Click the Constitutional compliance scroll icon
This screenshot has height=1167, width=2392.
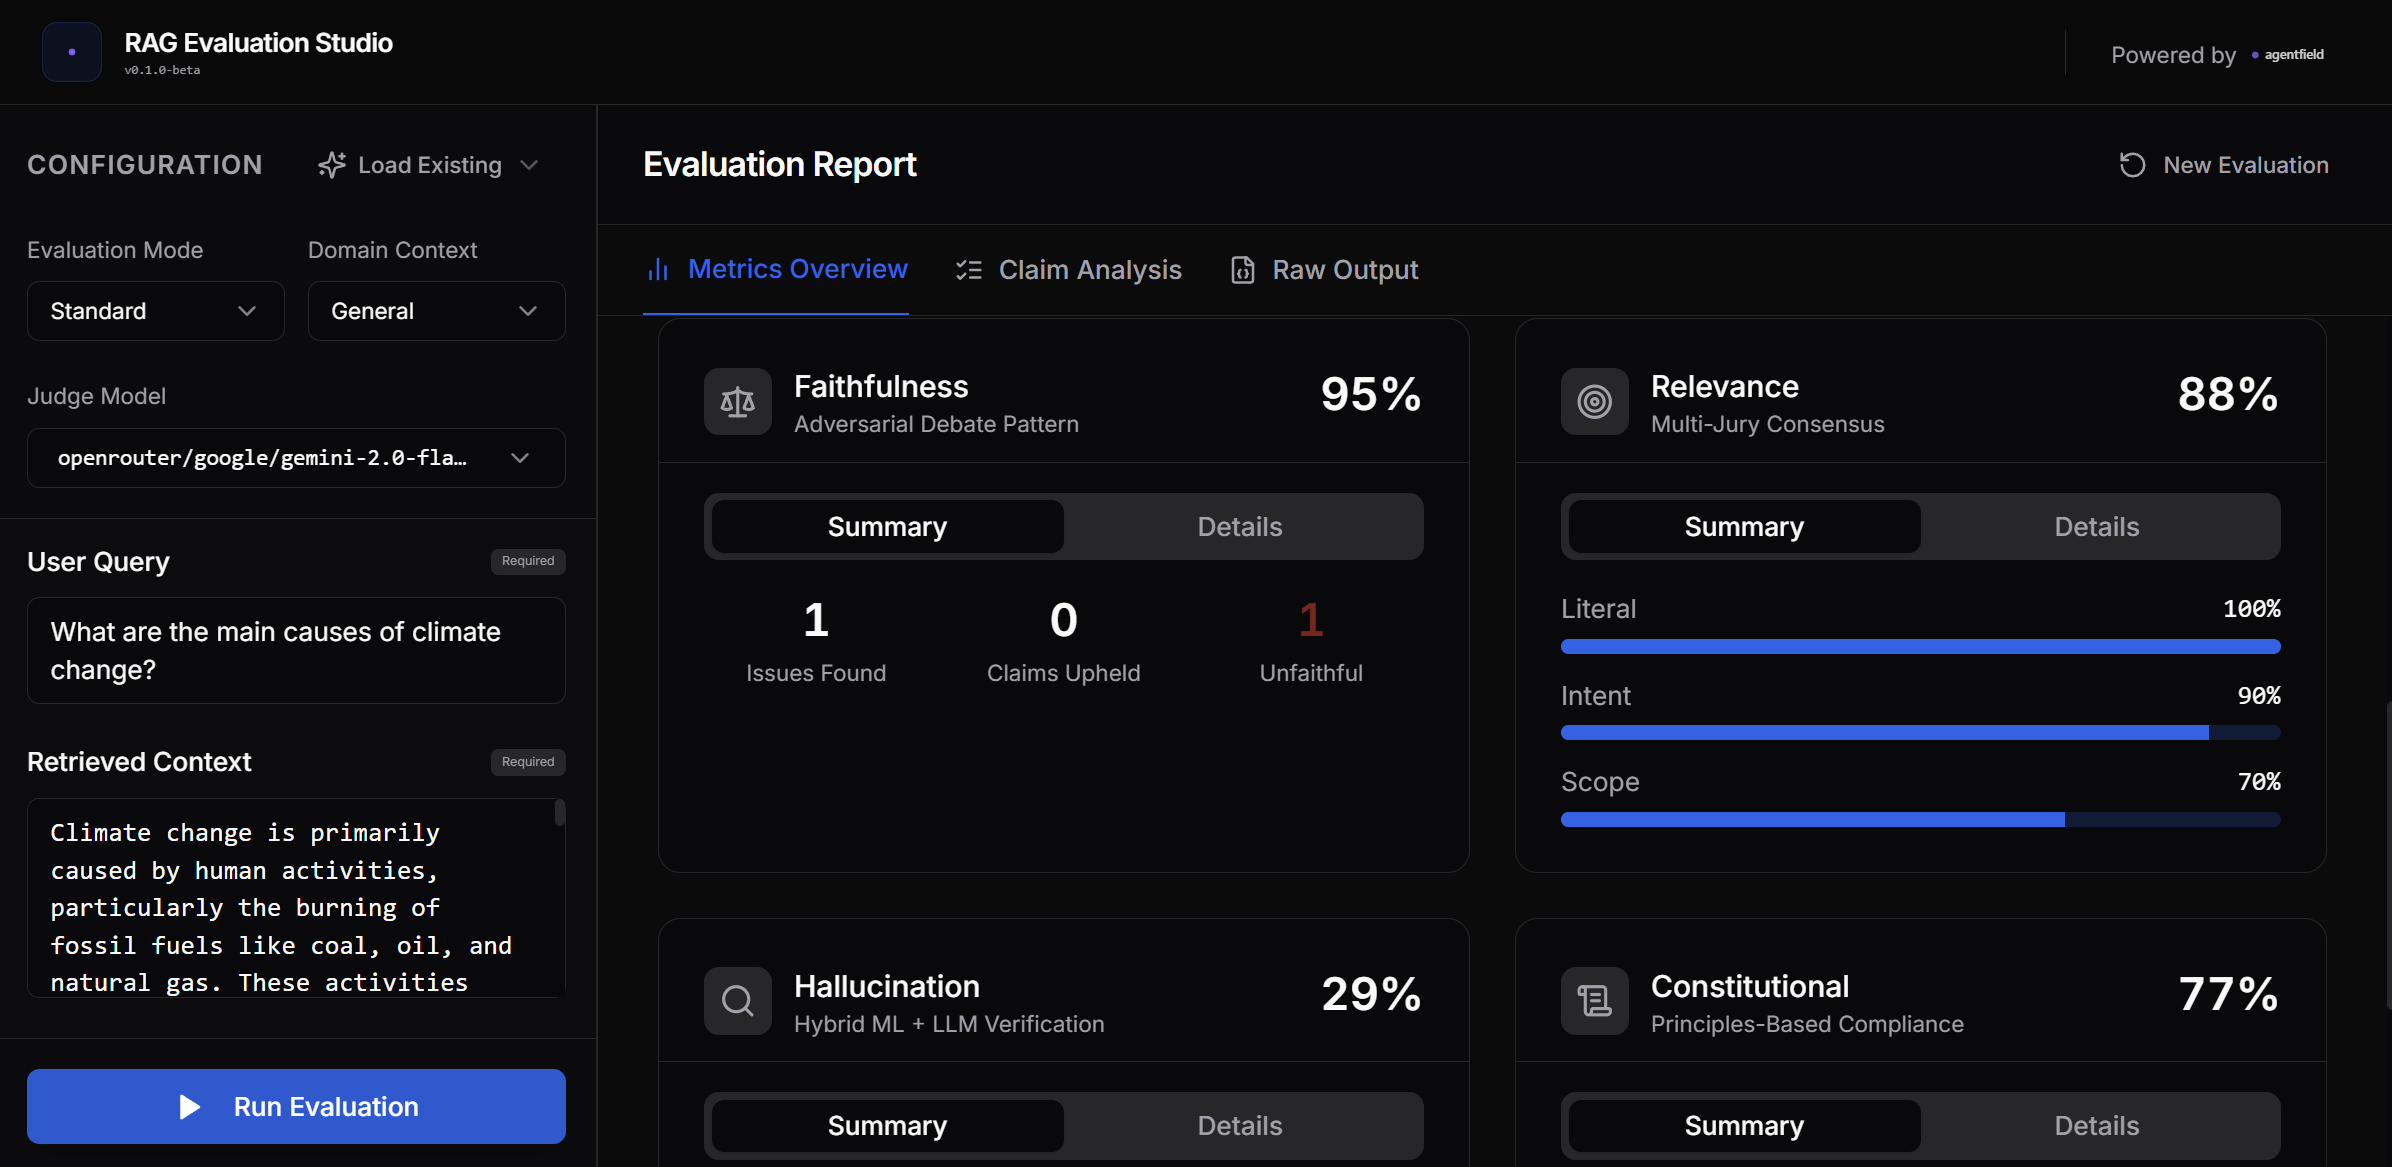point(1594,1000)
